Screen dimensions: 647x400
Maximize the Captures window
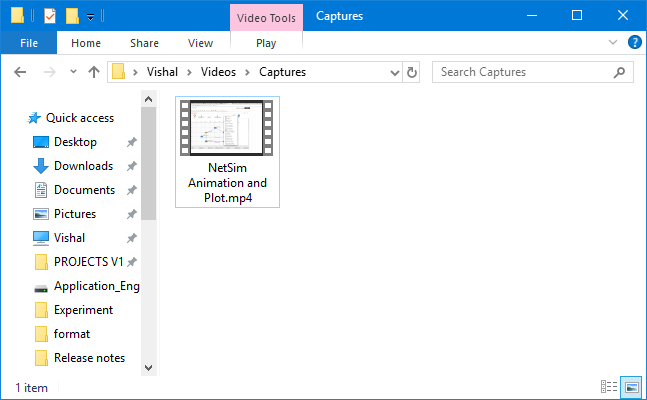click(x=577, y=16)
